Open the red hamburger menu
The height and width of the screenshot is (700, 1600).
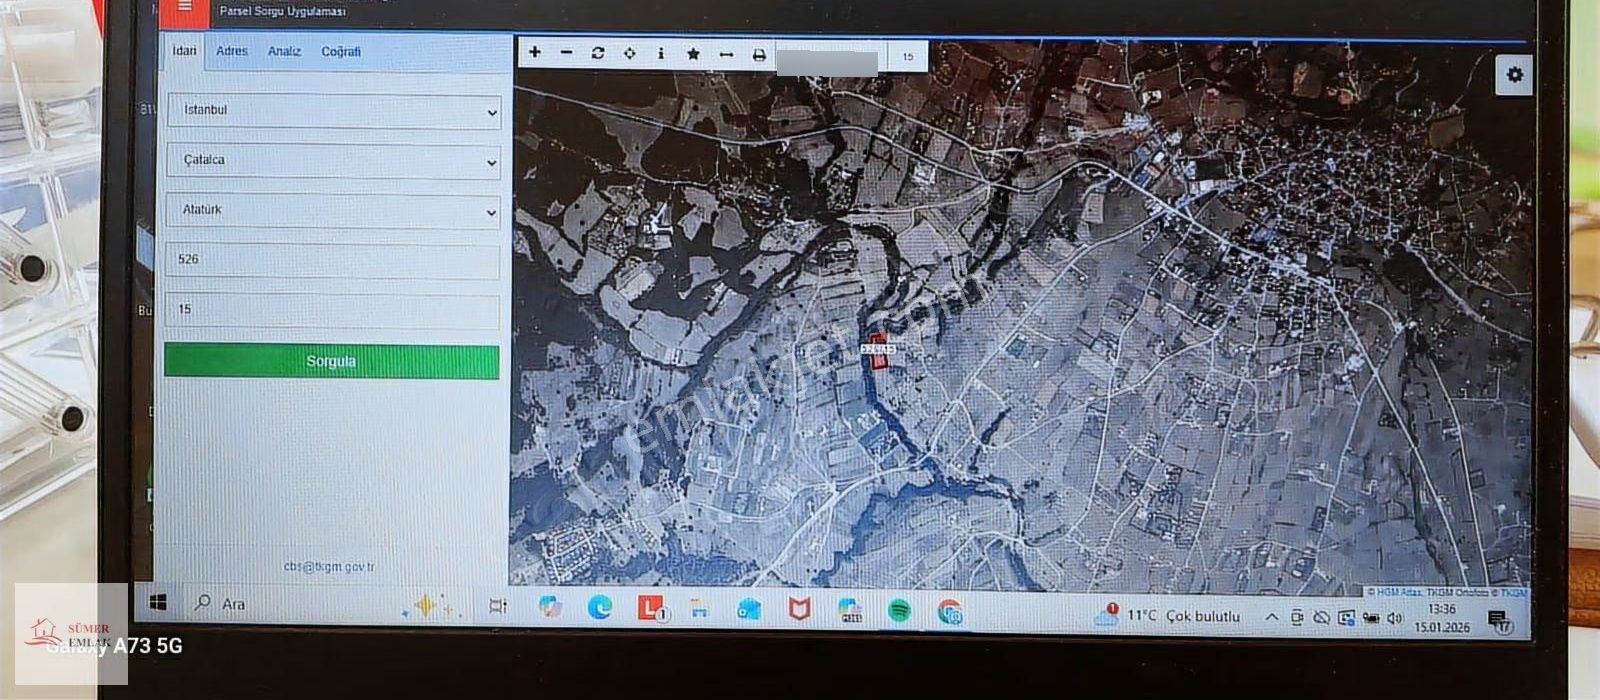click(184, 8)
